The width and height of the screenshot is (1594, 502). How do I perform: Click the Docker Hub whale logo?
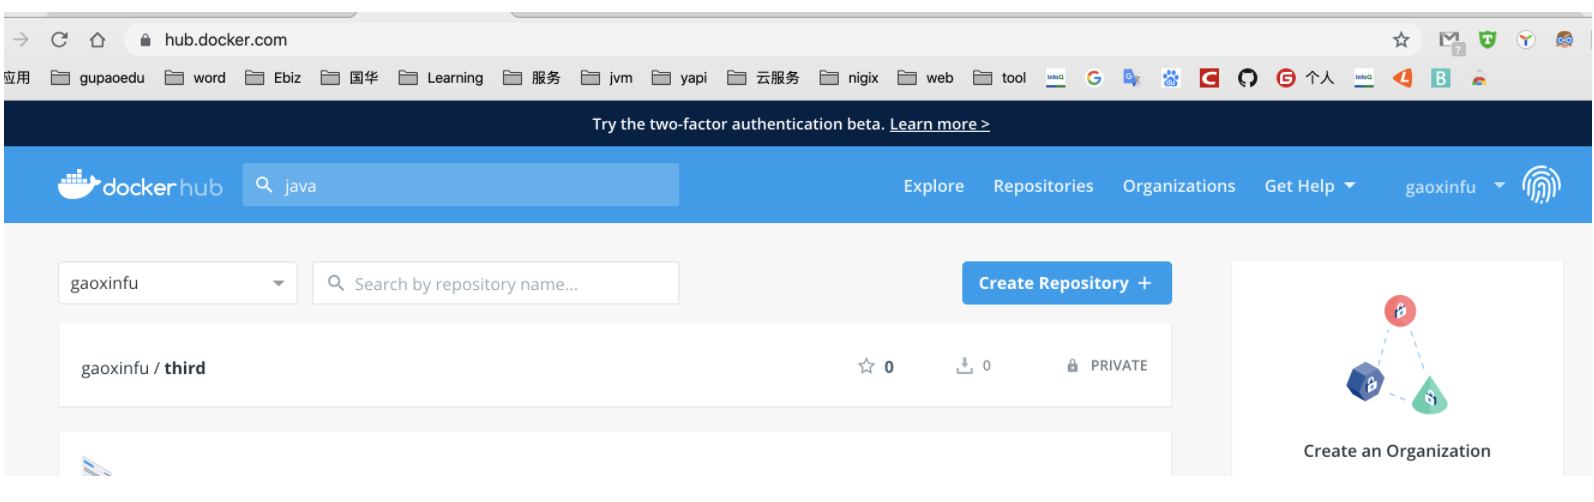click(140, 185)
